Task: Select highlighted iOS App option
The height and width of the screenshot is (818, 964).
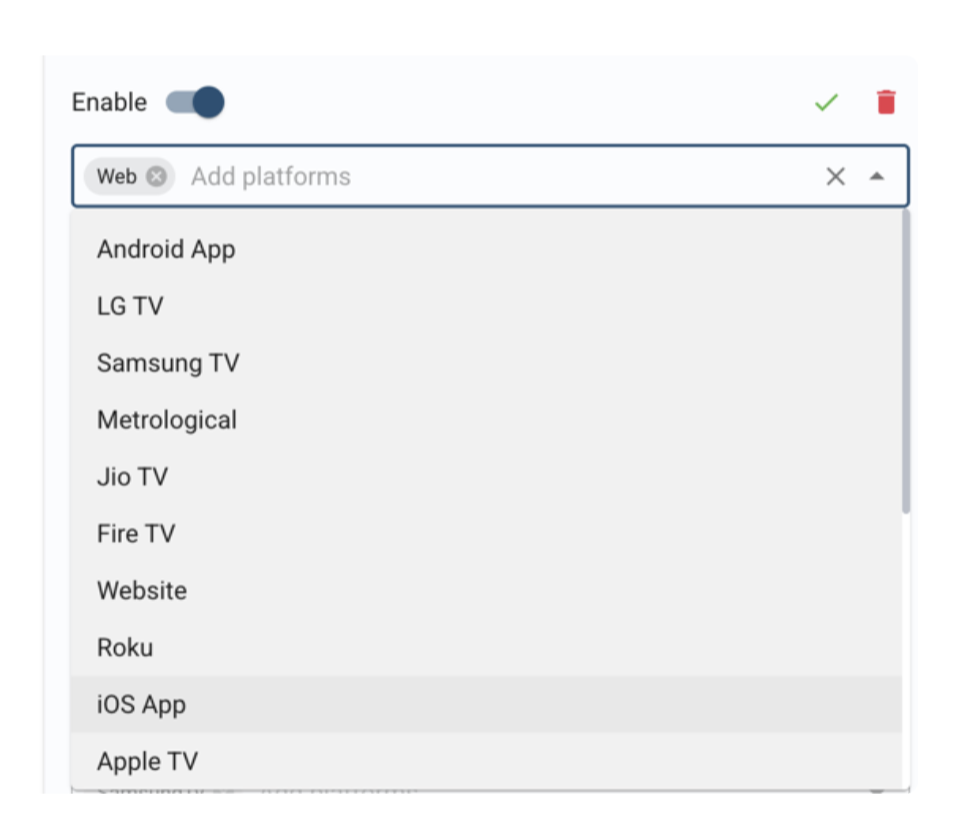Action: point(486,704)
